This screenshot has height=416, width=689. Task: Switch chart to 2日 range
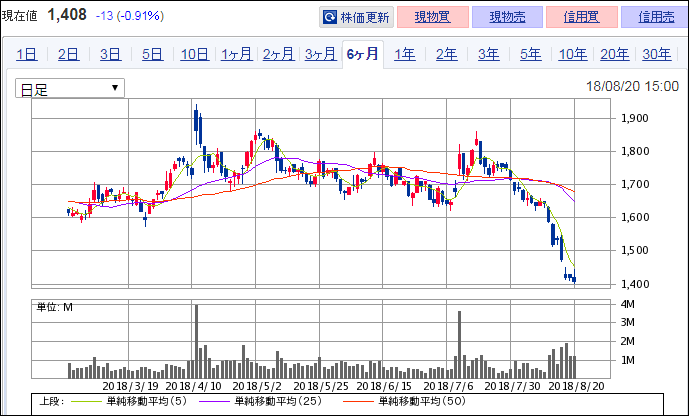pos(69,54)
